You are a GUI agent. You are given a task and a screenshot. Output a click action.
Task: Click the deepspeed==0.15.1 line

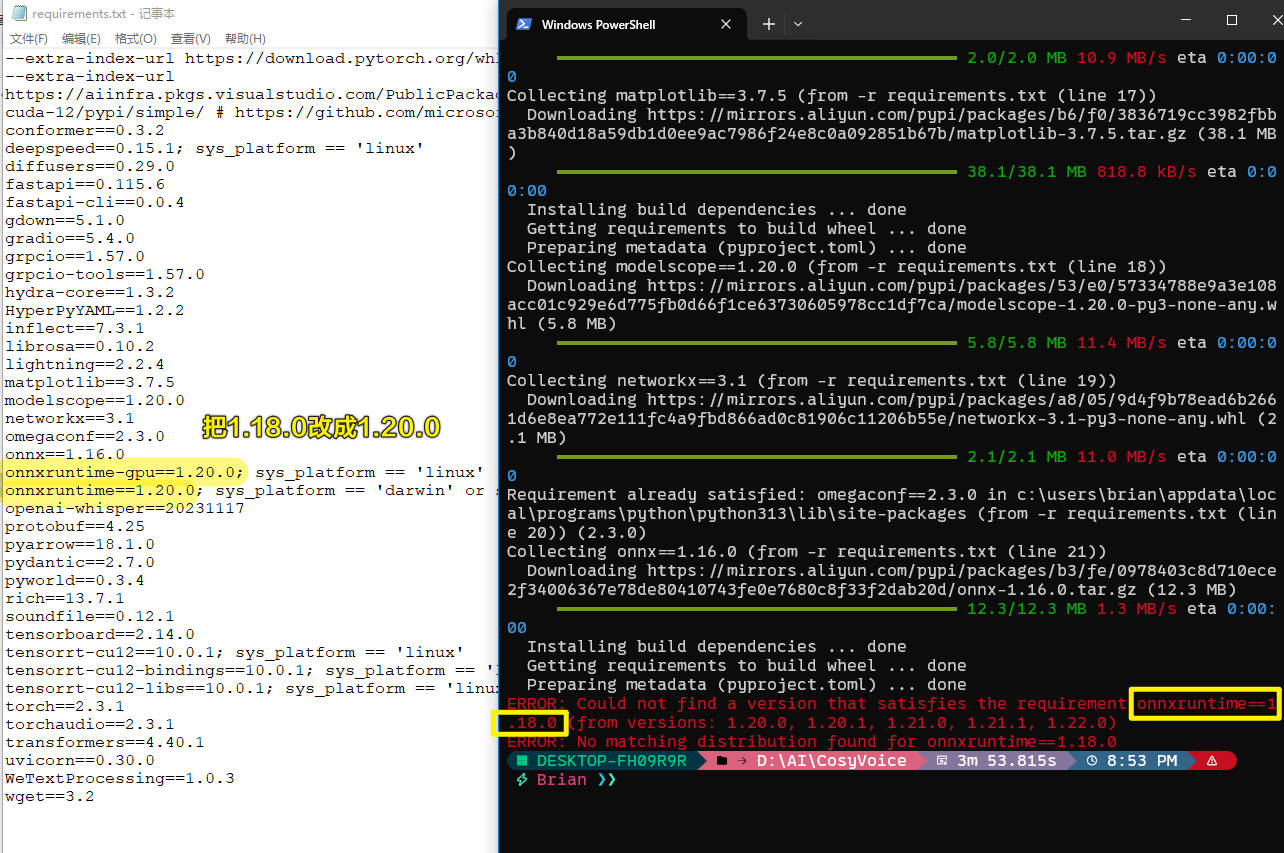point(215,148)
